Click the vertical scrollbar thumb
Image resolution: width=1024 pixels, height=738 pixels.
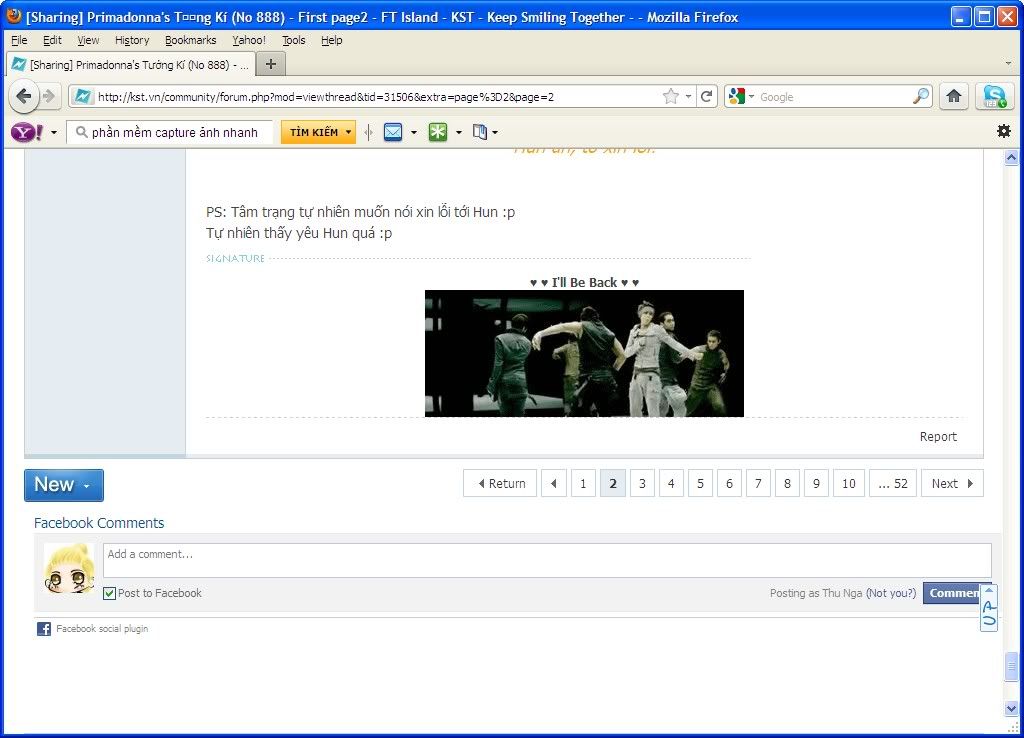[x=1011, y=666]
